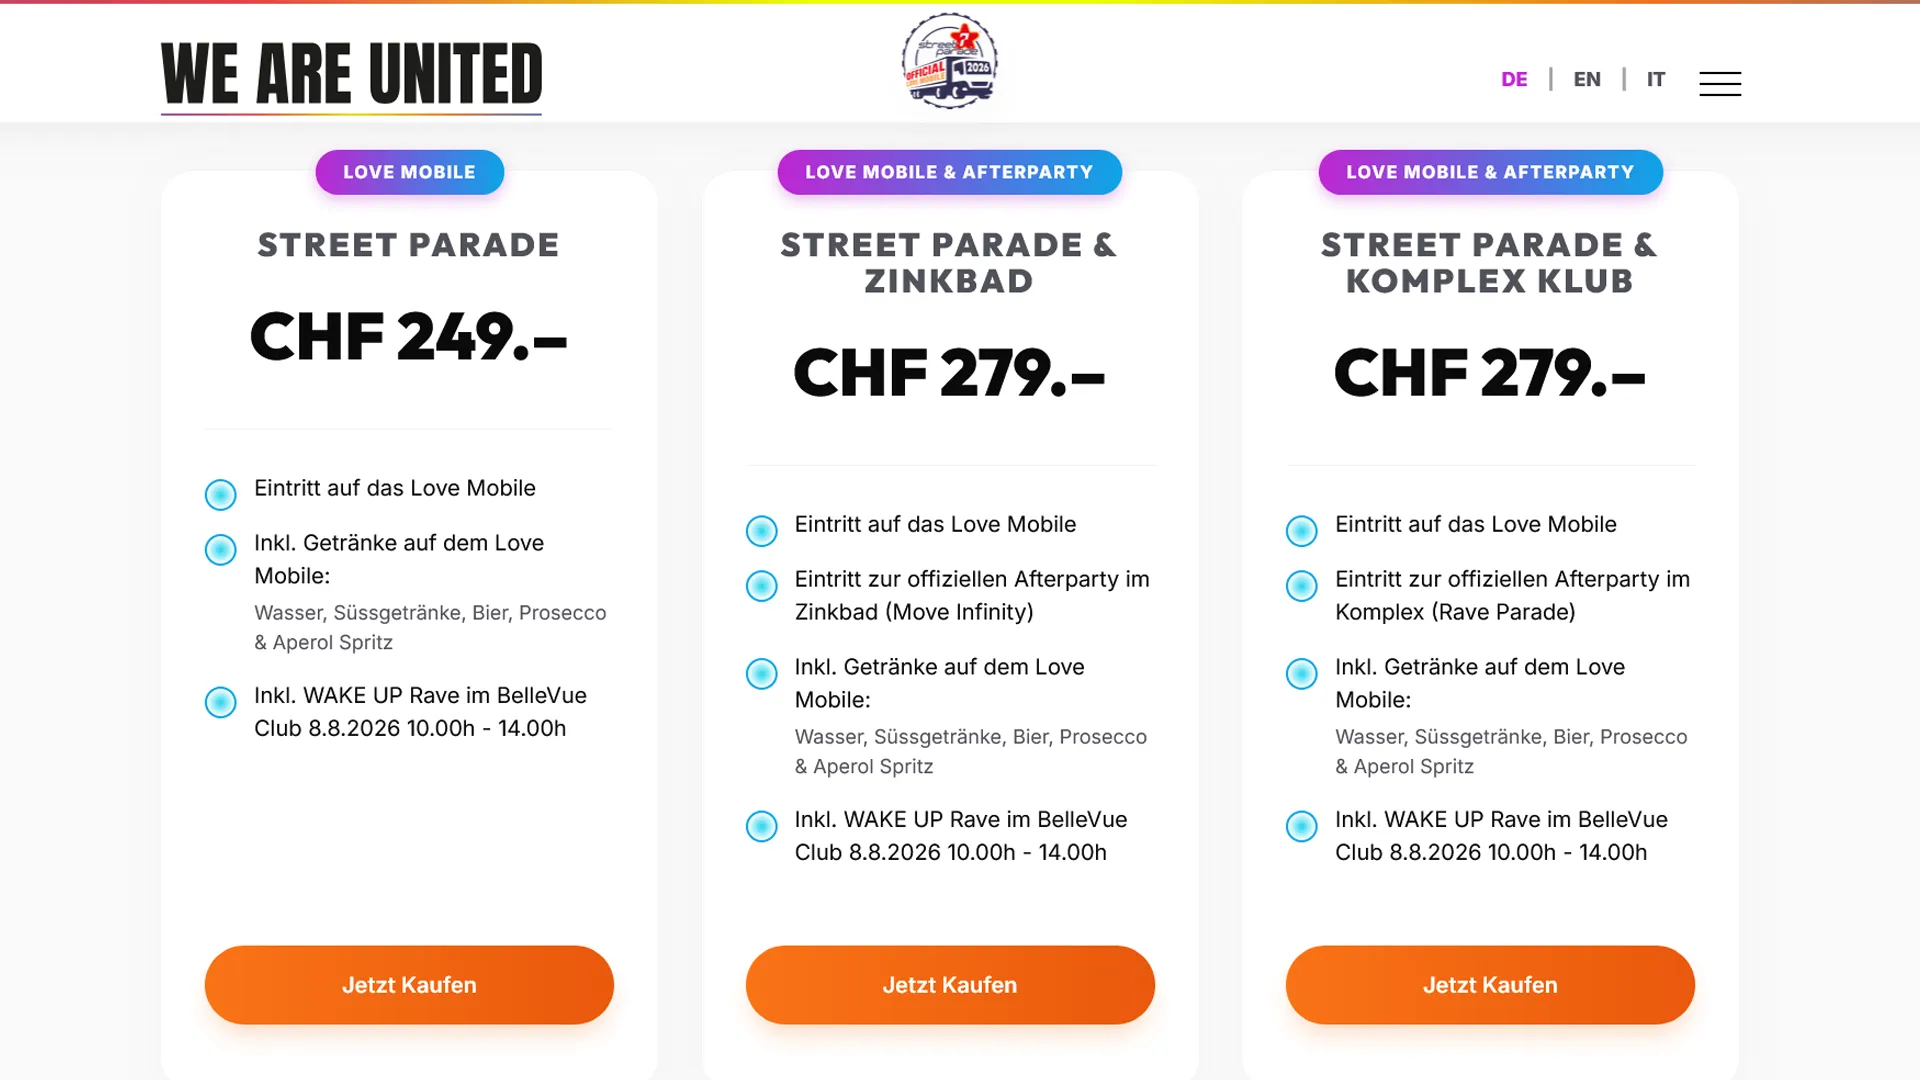Click the WAKE UP Rave bullet in Zinkbad card
The height and width of the screenshot is (1080, 1920).
[761, 826]
